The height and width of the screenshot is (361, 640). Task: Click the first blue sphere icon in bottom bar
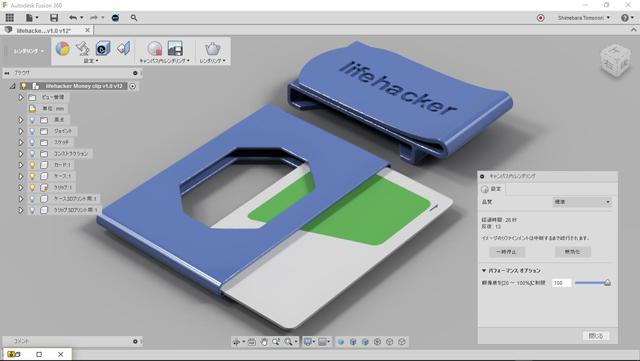(x=341, y=342)
